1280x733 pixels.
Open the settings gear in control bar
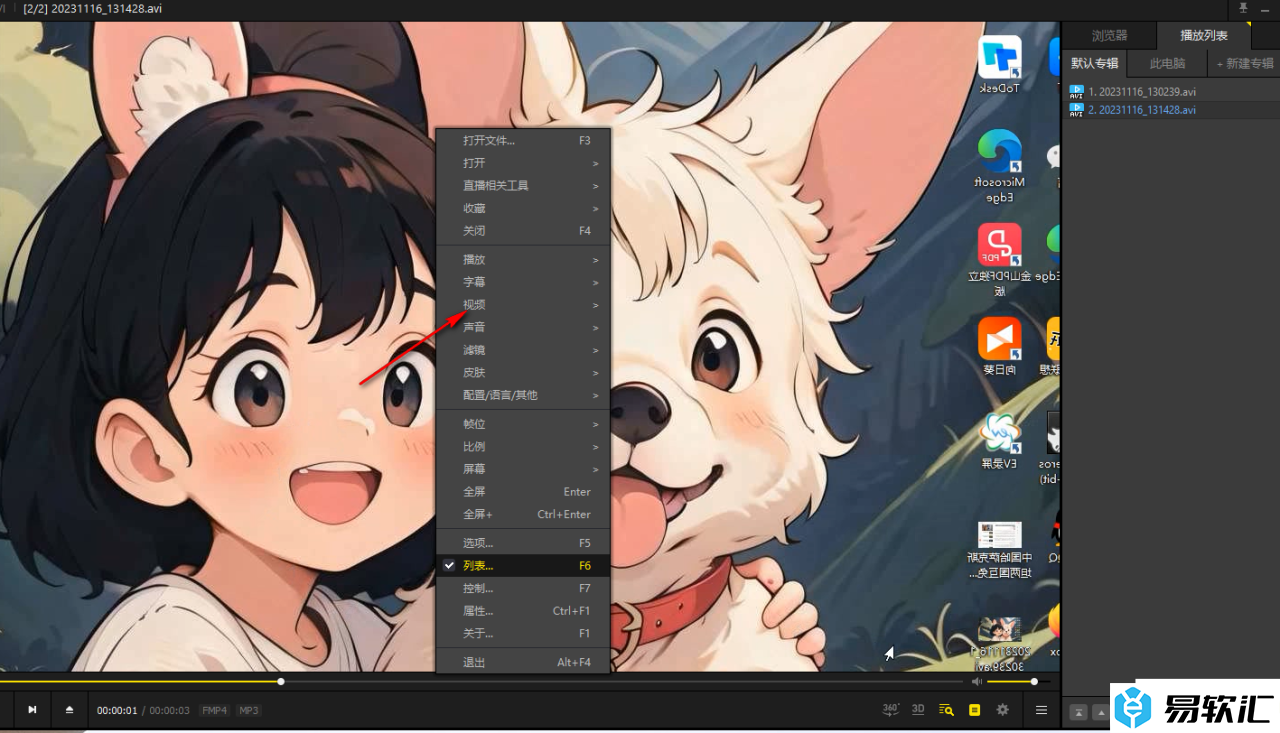point(1003,710)
